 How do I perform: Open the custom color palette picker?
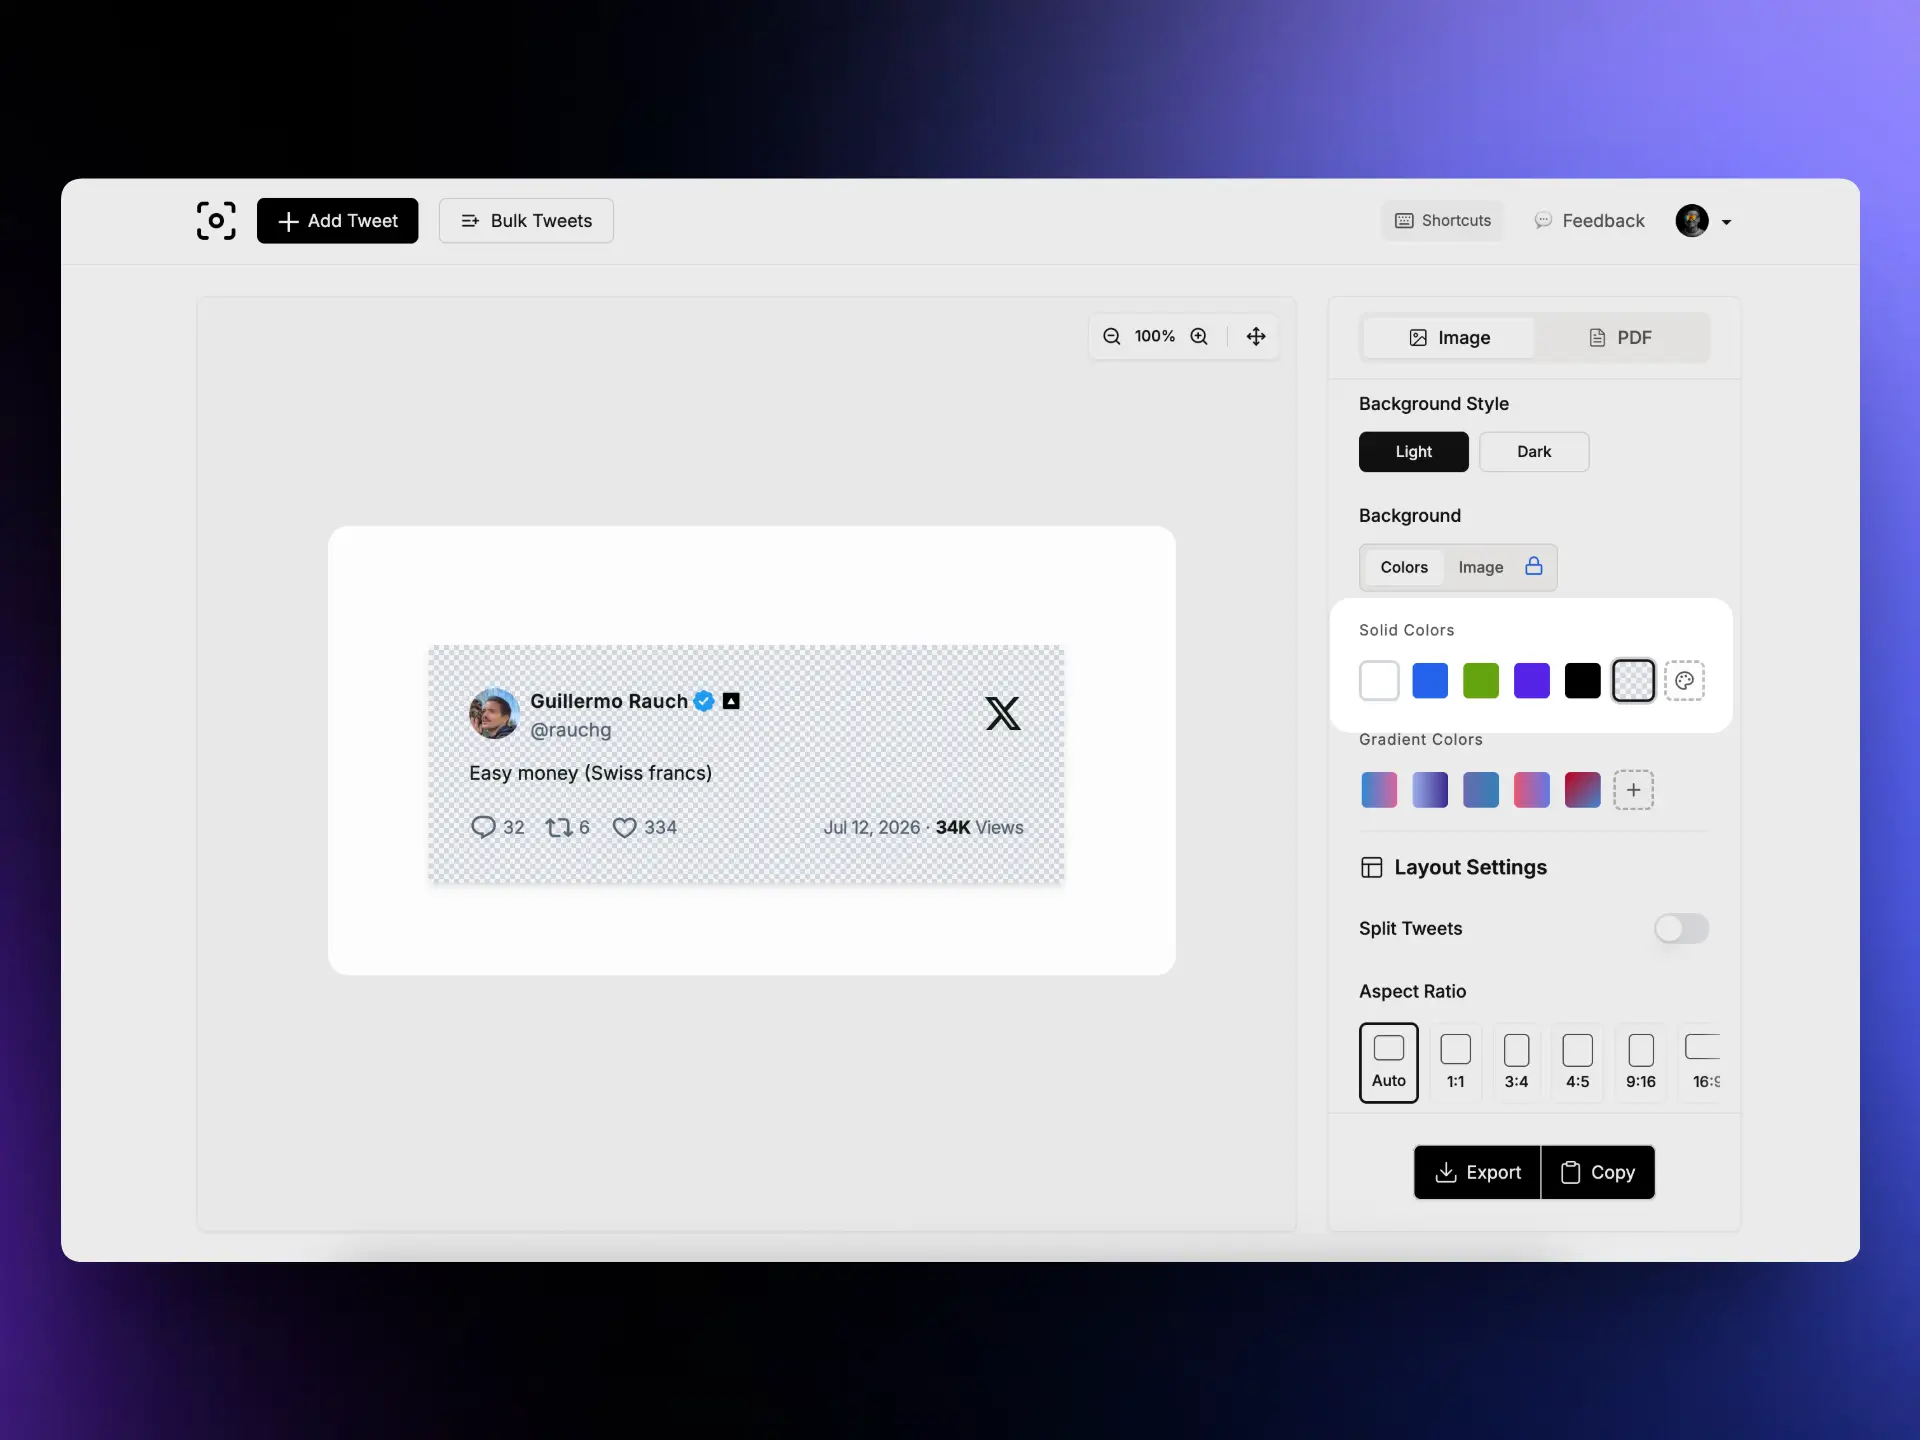(x=1684, y=681)
